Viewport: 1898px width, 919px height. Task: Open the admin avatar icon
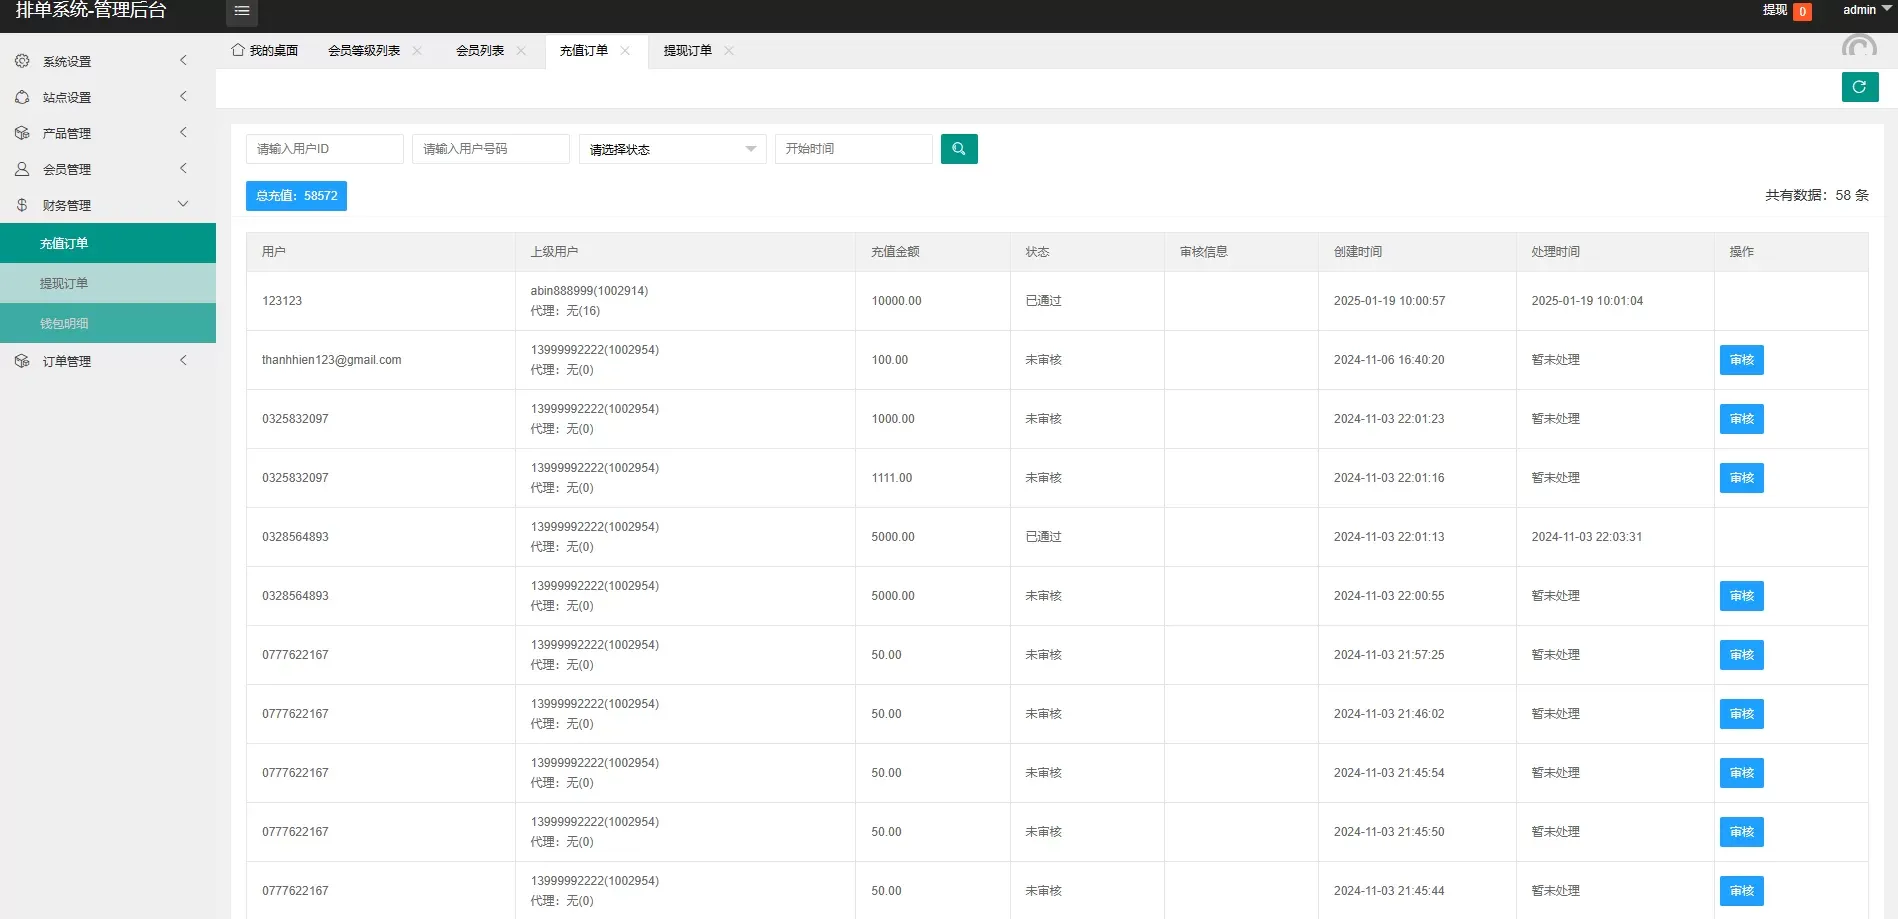point(1860,45)
